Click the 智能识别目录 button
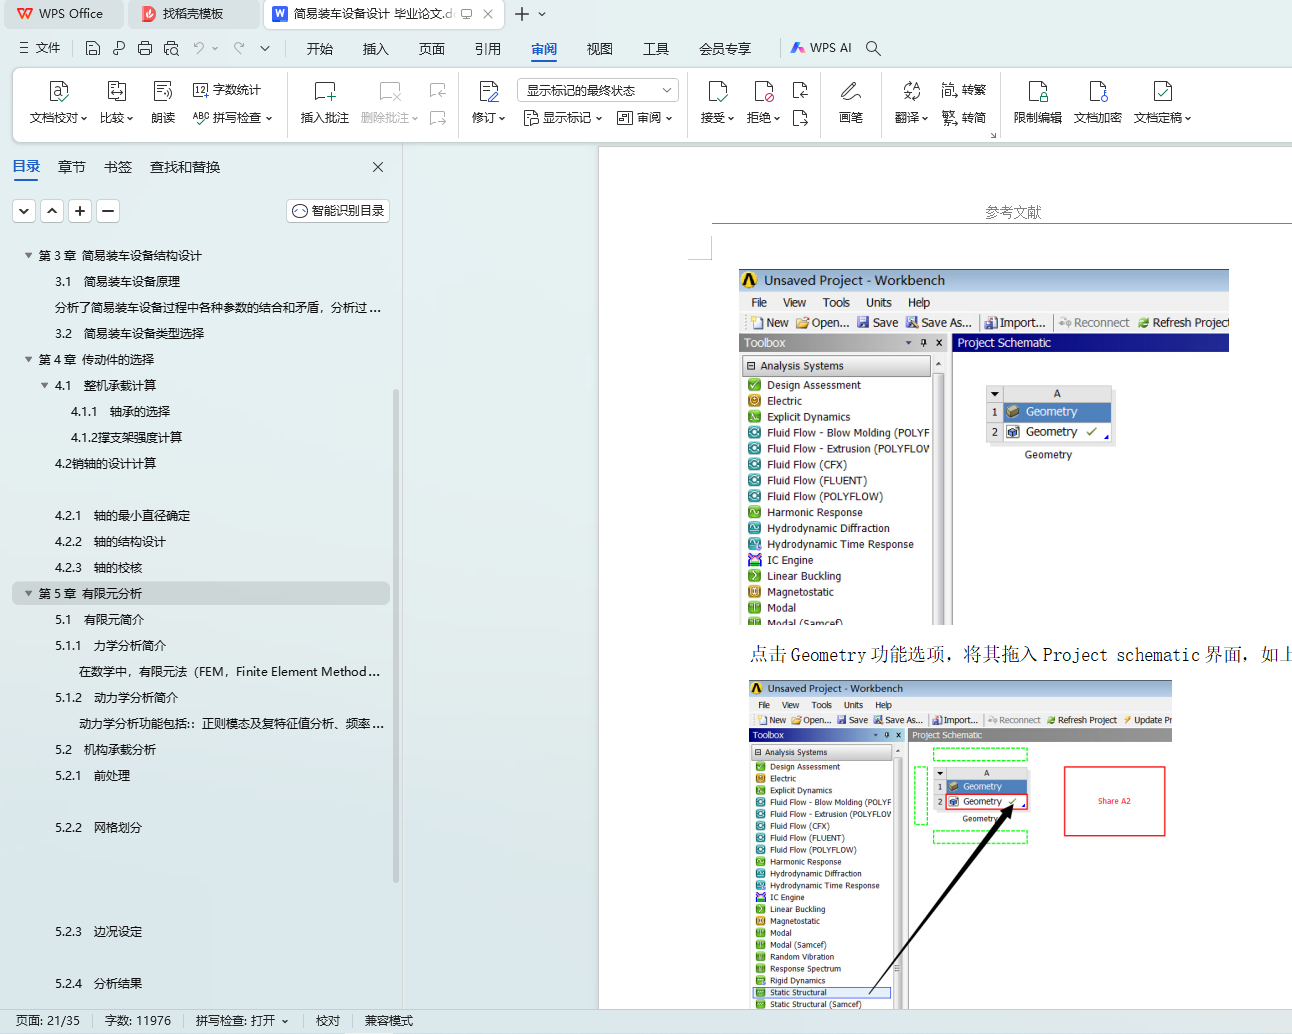Screen dimensions: 1292x1034 [338, 211]
